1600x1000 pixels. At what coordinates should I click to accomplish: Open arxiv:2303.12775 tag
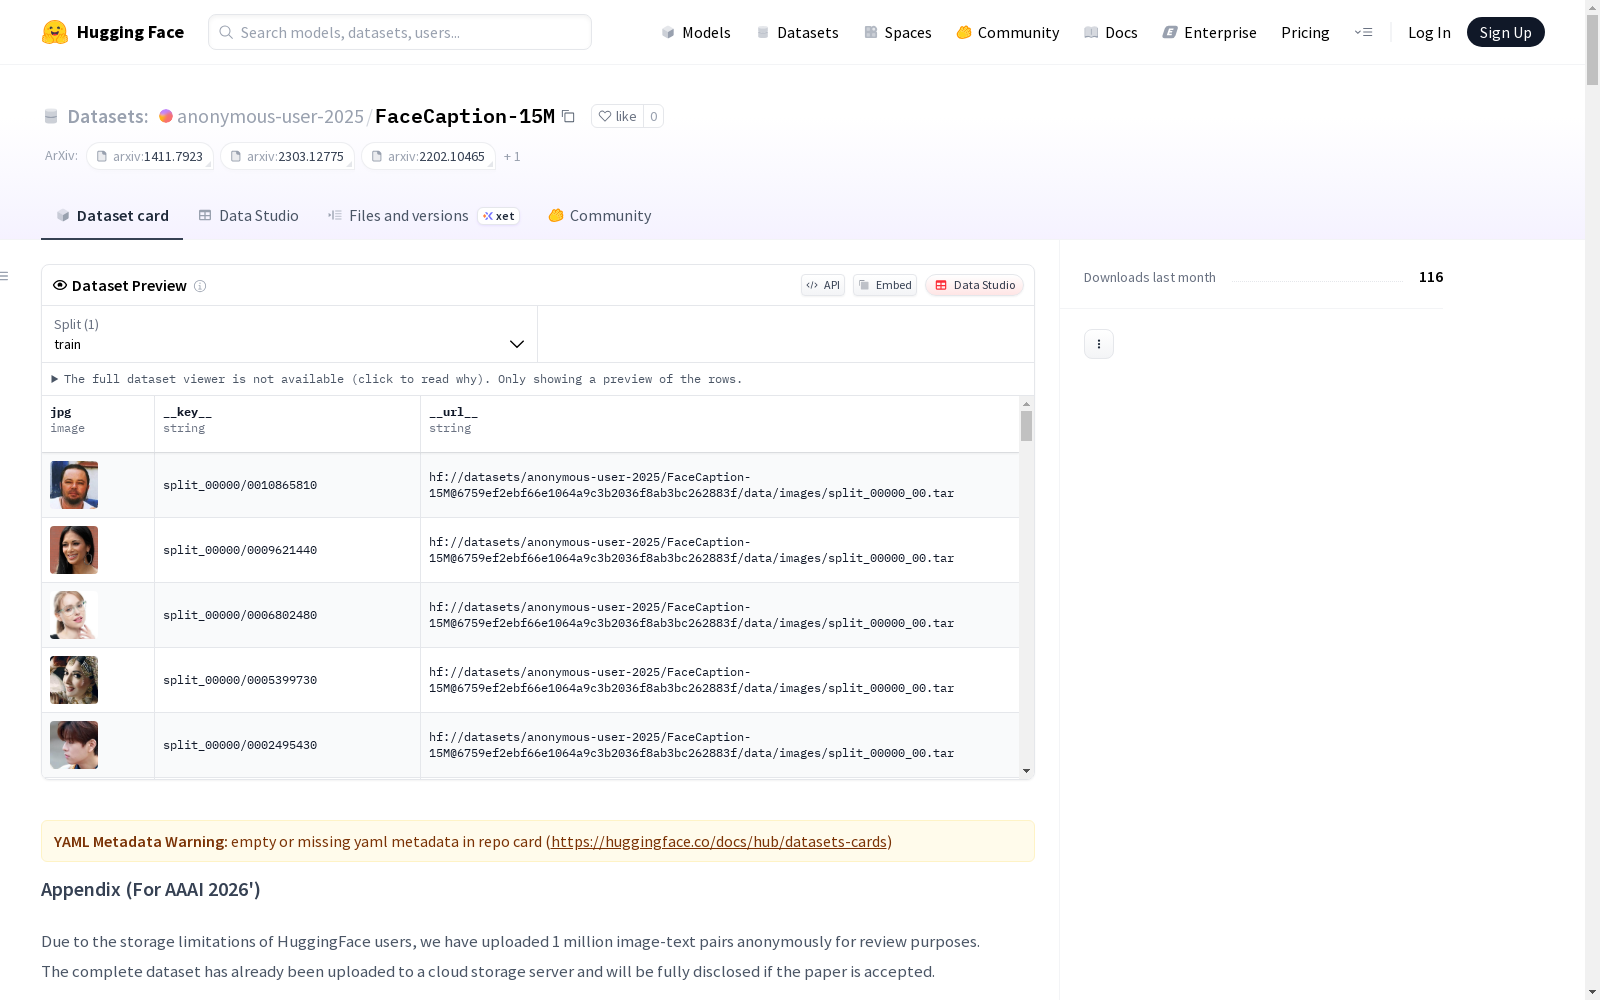coord(288,157)
